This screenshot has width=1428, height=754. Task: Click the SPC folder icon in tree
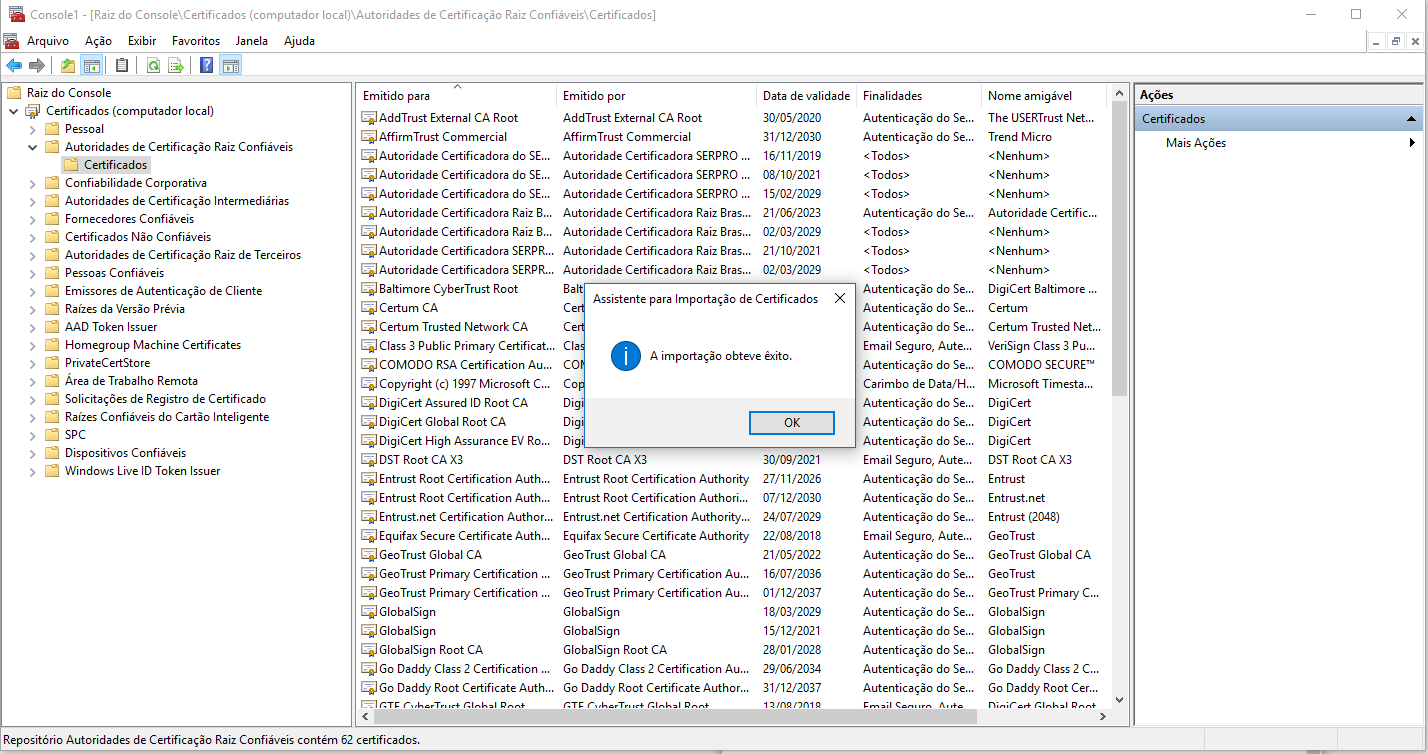(x=52, y=435)
